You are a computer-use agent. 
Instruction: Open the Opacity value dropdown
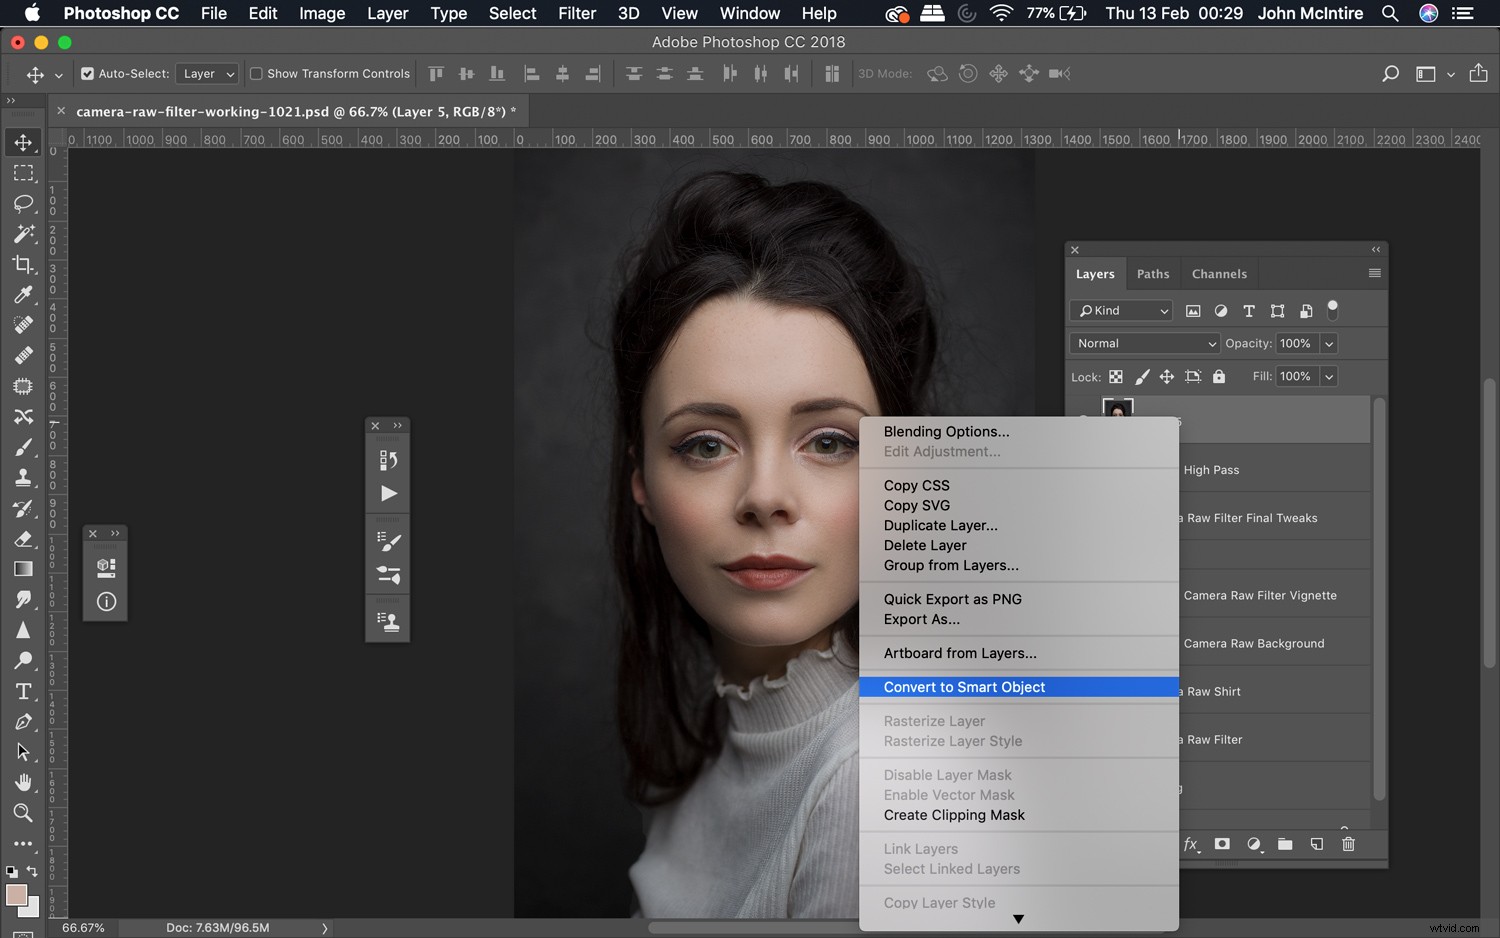[x=1329, y=343]
